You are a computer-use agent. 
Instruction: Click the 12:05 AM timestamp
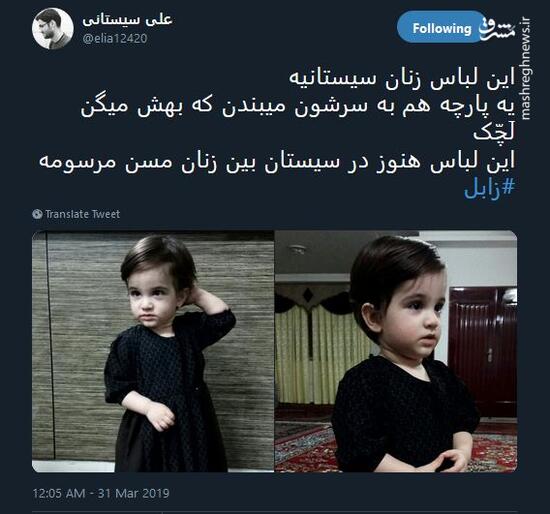click(59, 493)
